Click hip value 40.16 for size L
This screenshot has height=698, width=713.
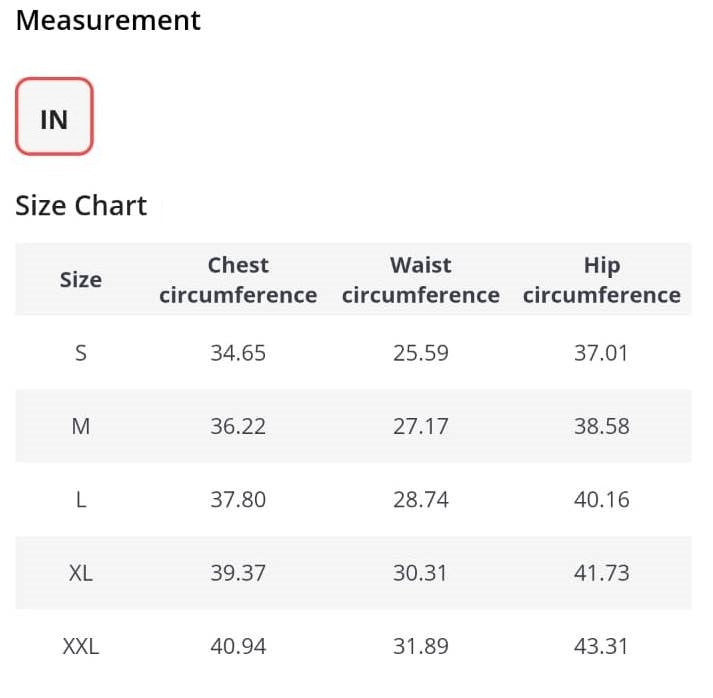point(602,499)
